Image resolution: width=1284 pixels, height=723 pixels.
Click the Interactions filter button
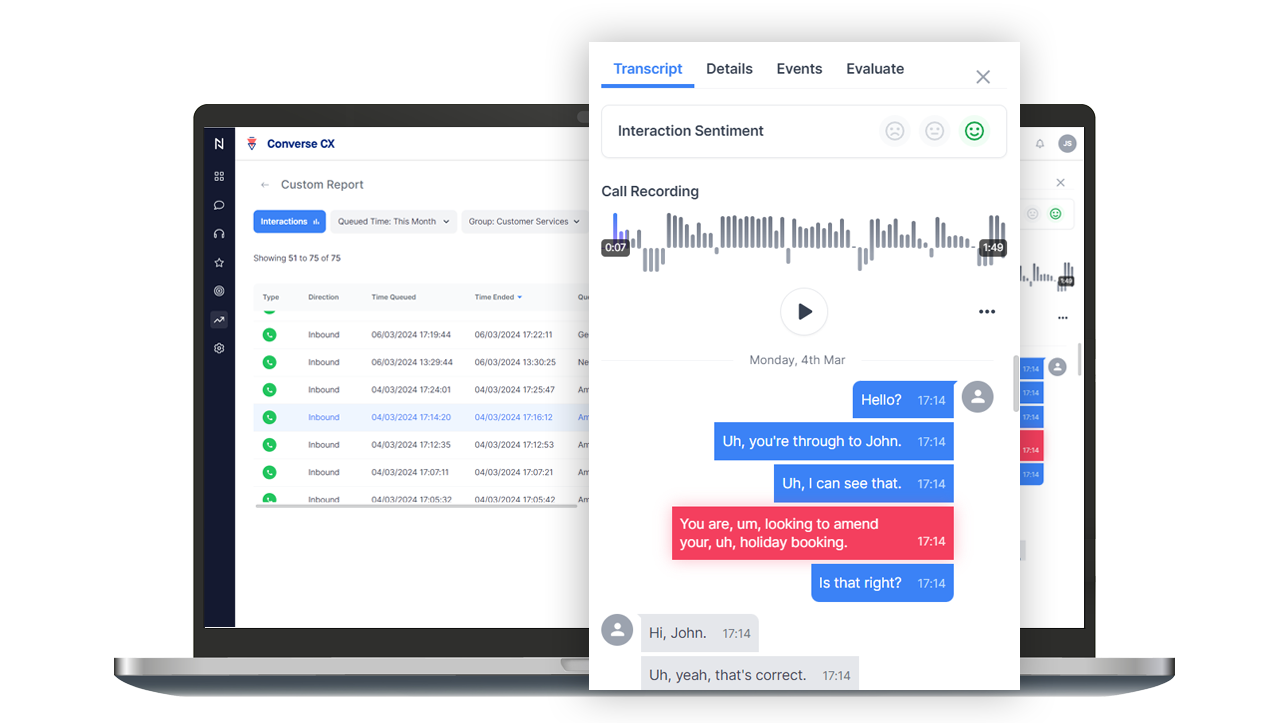coord(289,221)
